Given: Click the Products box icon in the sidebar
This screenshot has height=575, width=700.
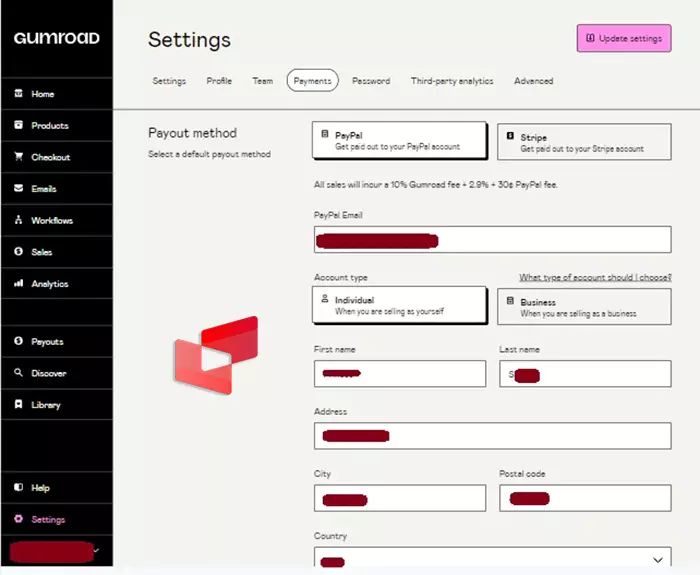Looking at the screenshot, I should click(18, 125).
